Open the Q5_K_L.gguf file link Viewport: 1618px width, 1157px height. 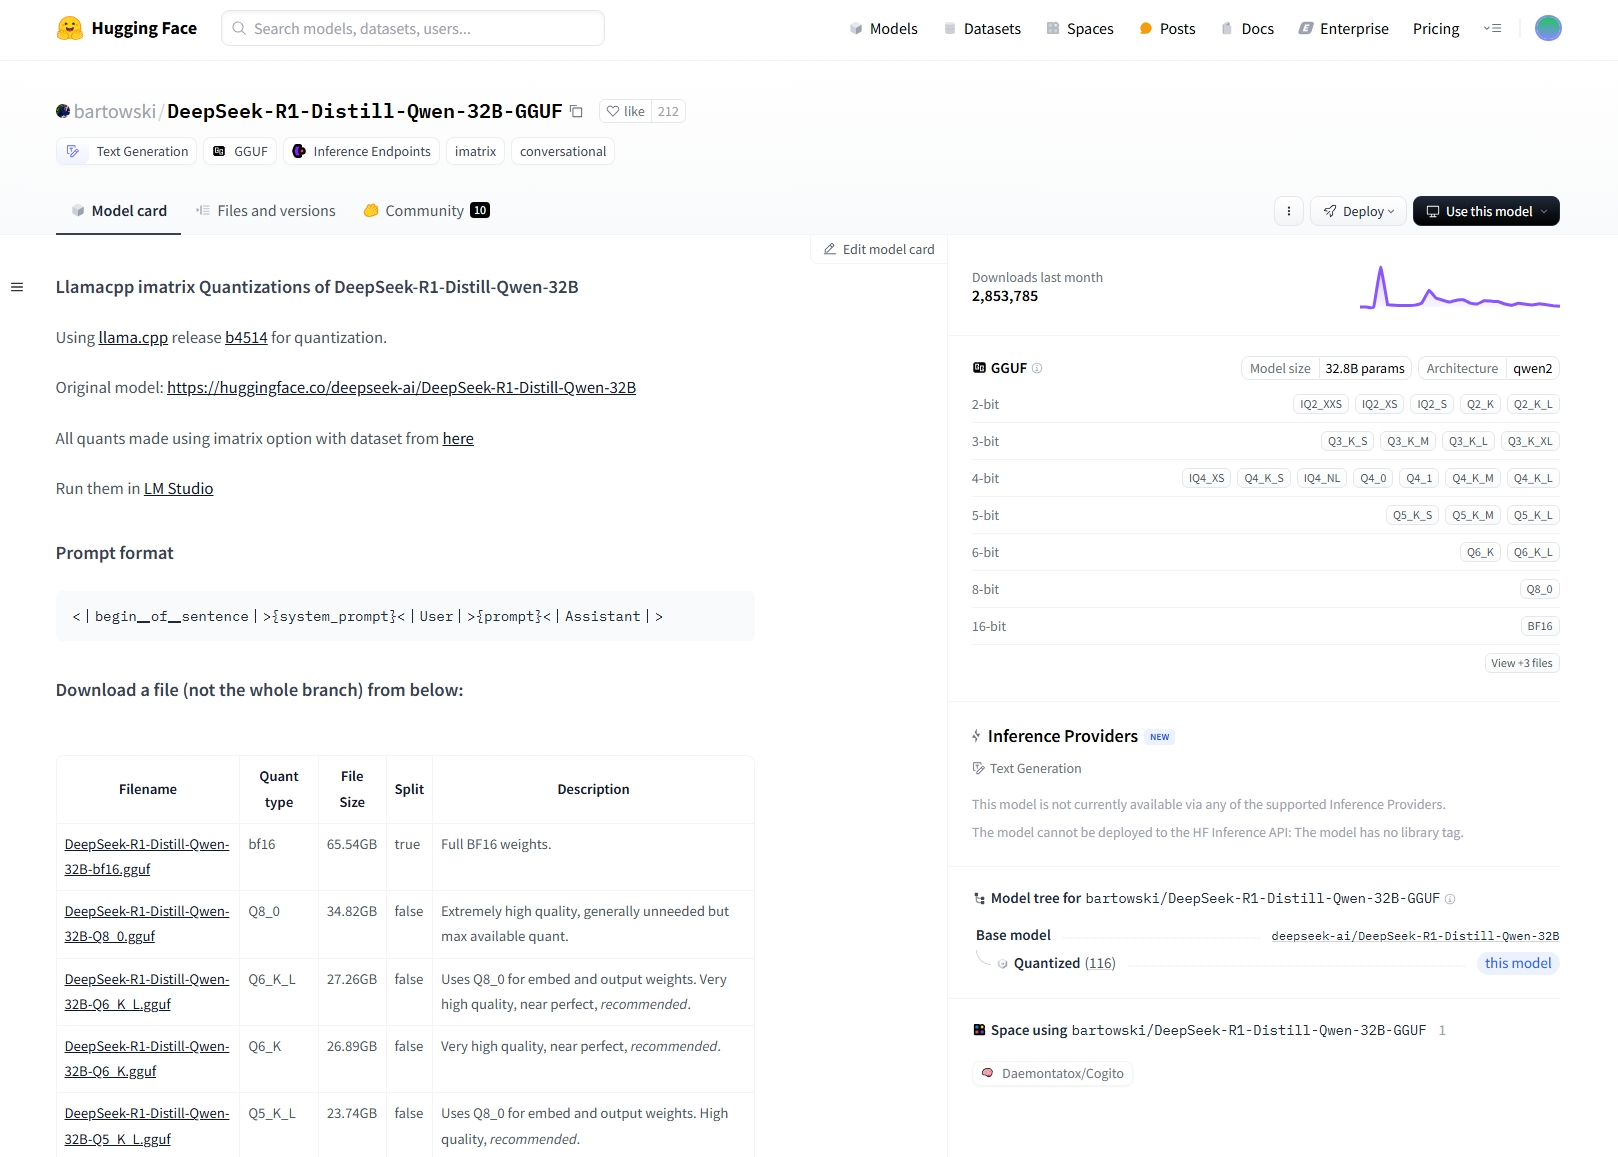(147, 1126)
